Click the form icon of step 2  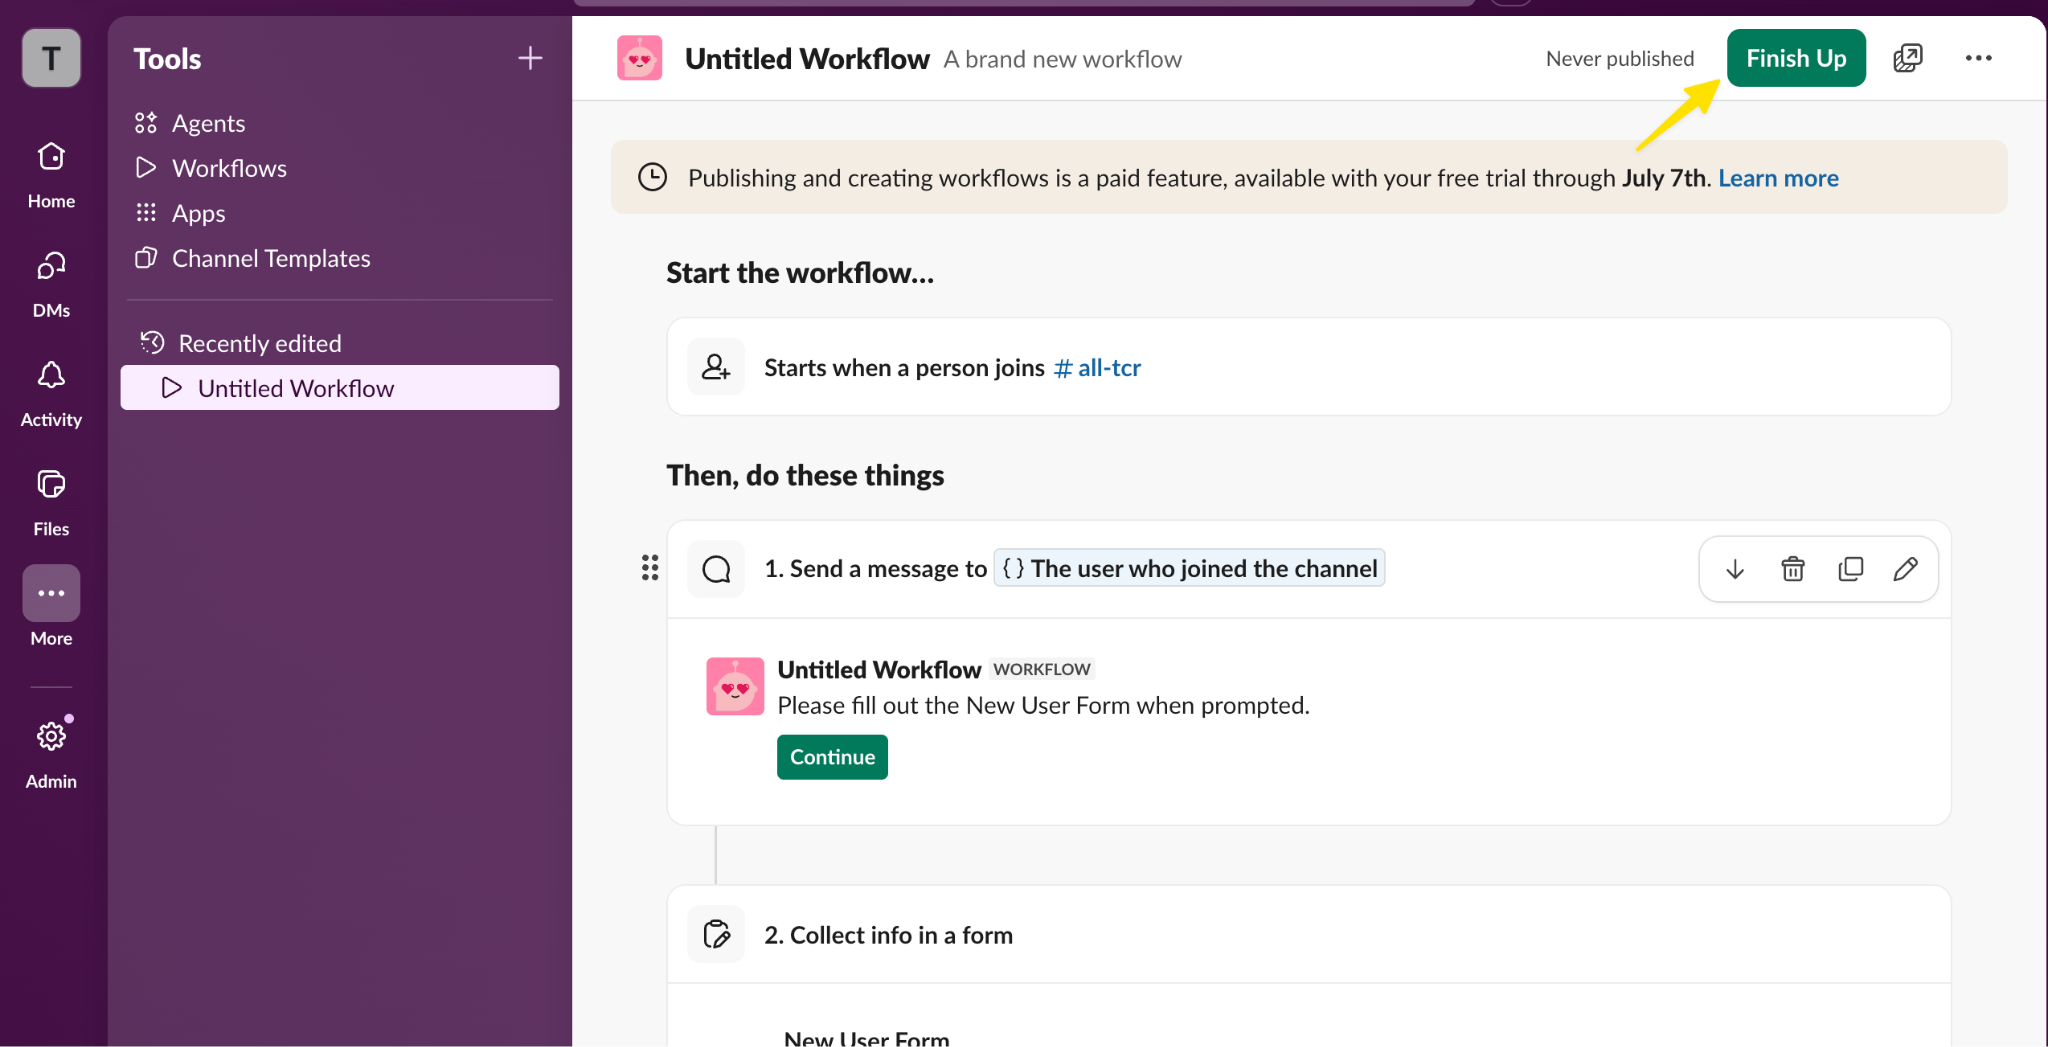[716, 934]
